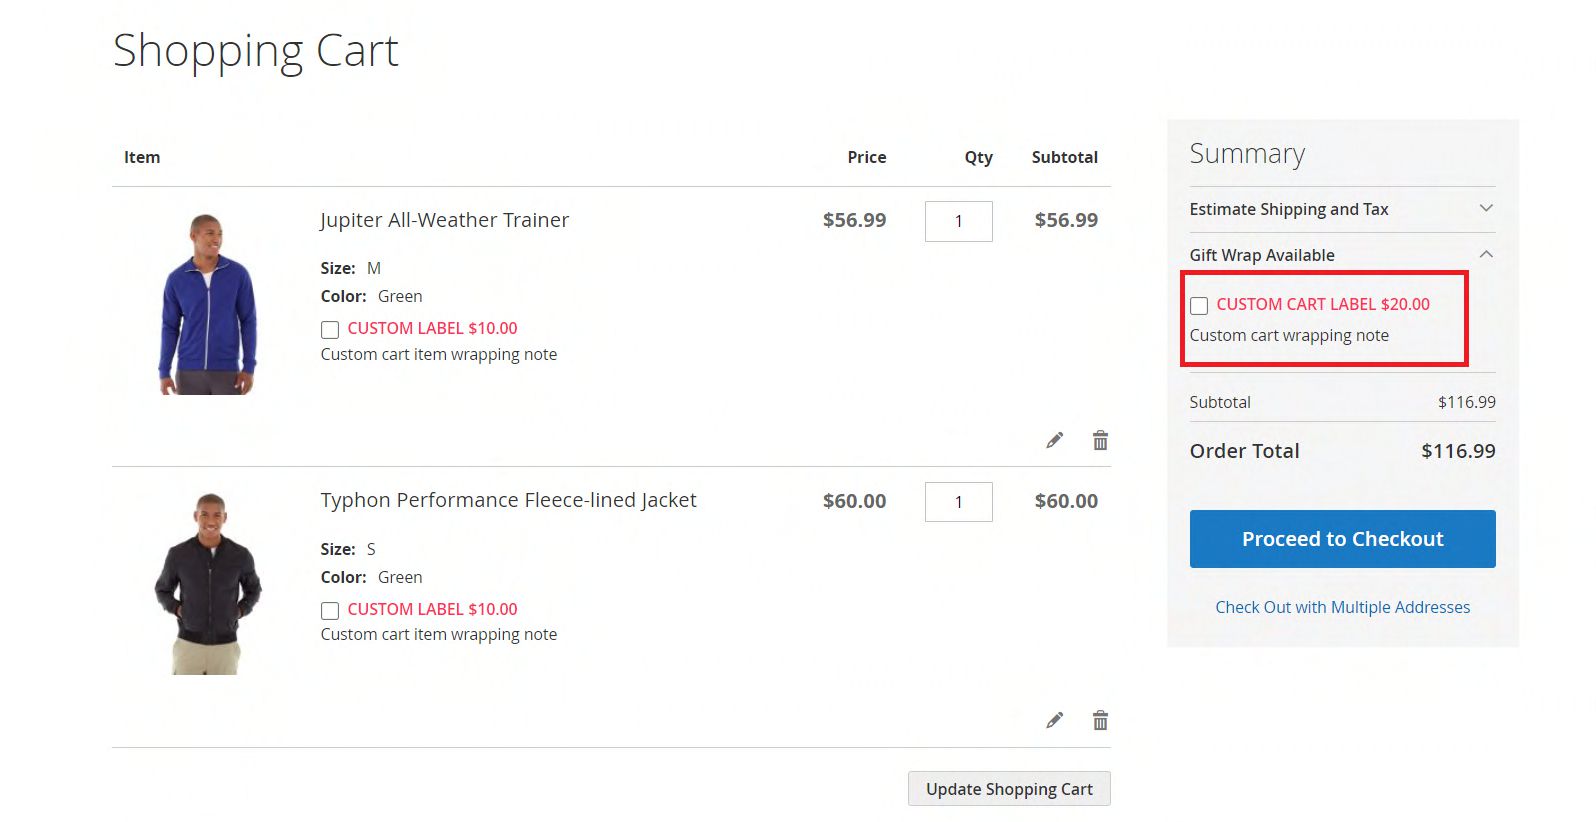The image size is (1596, 822).
Task: Enable Custom Label gift wrap for Typhon Jacket
Action: coord(330,610)
